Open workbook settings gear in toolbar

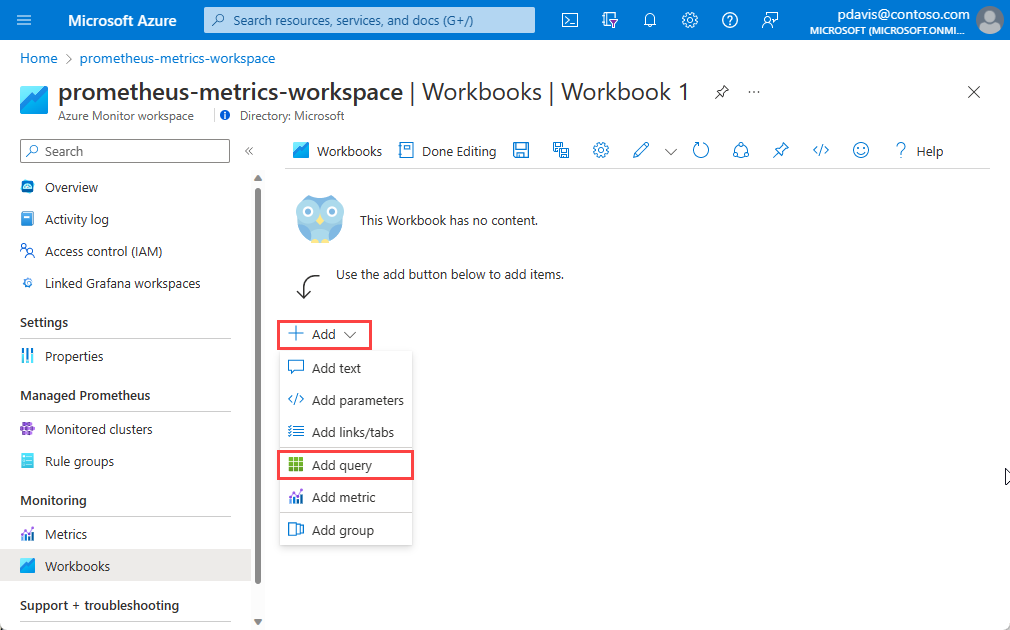click(600, 151)
